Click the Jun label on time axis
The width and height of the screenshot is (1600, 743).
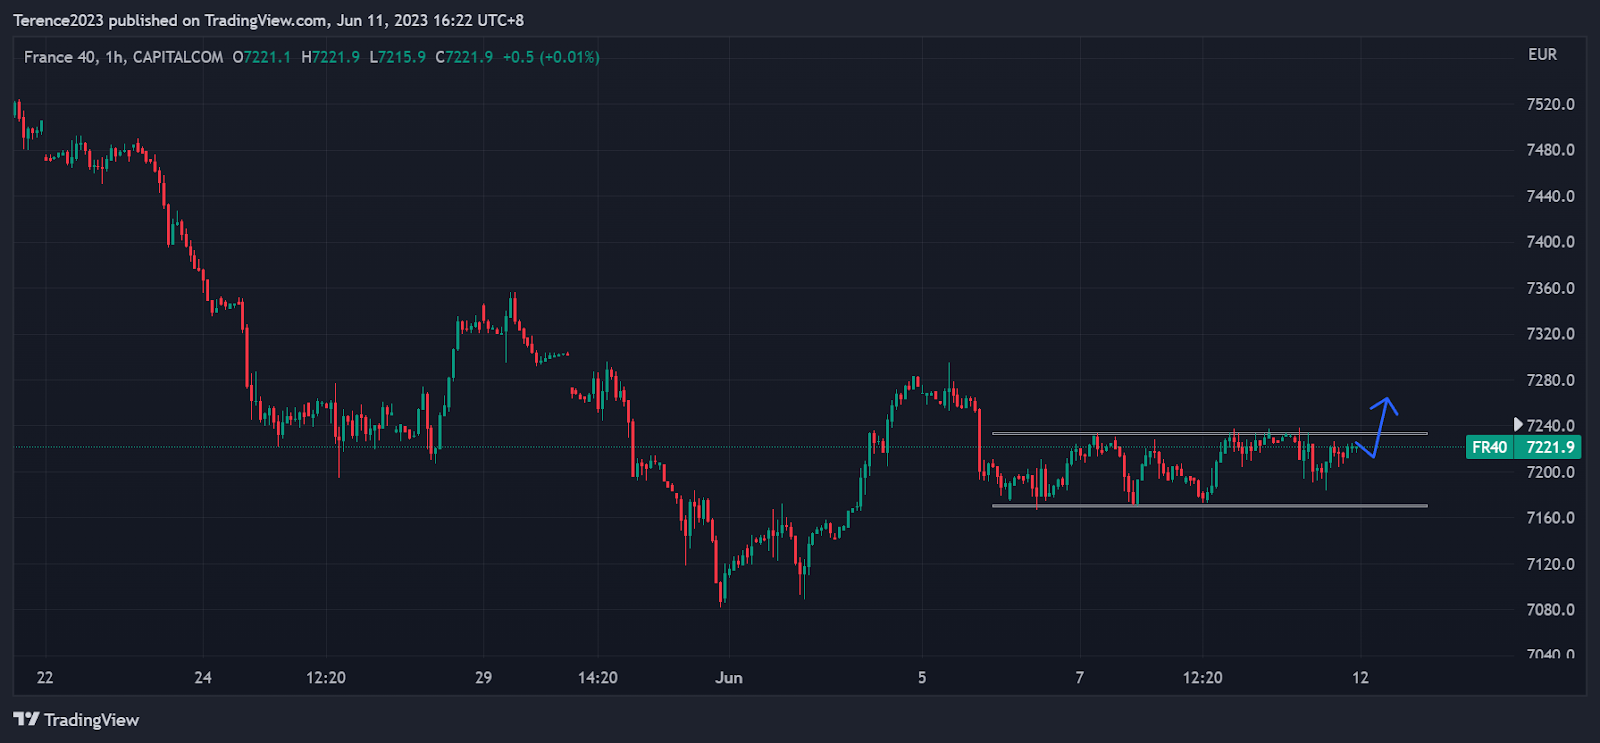pos(729,678)
